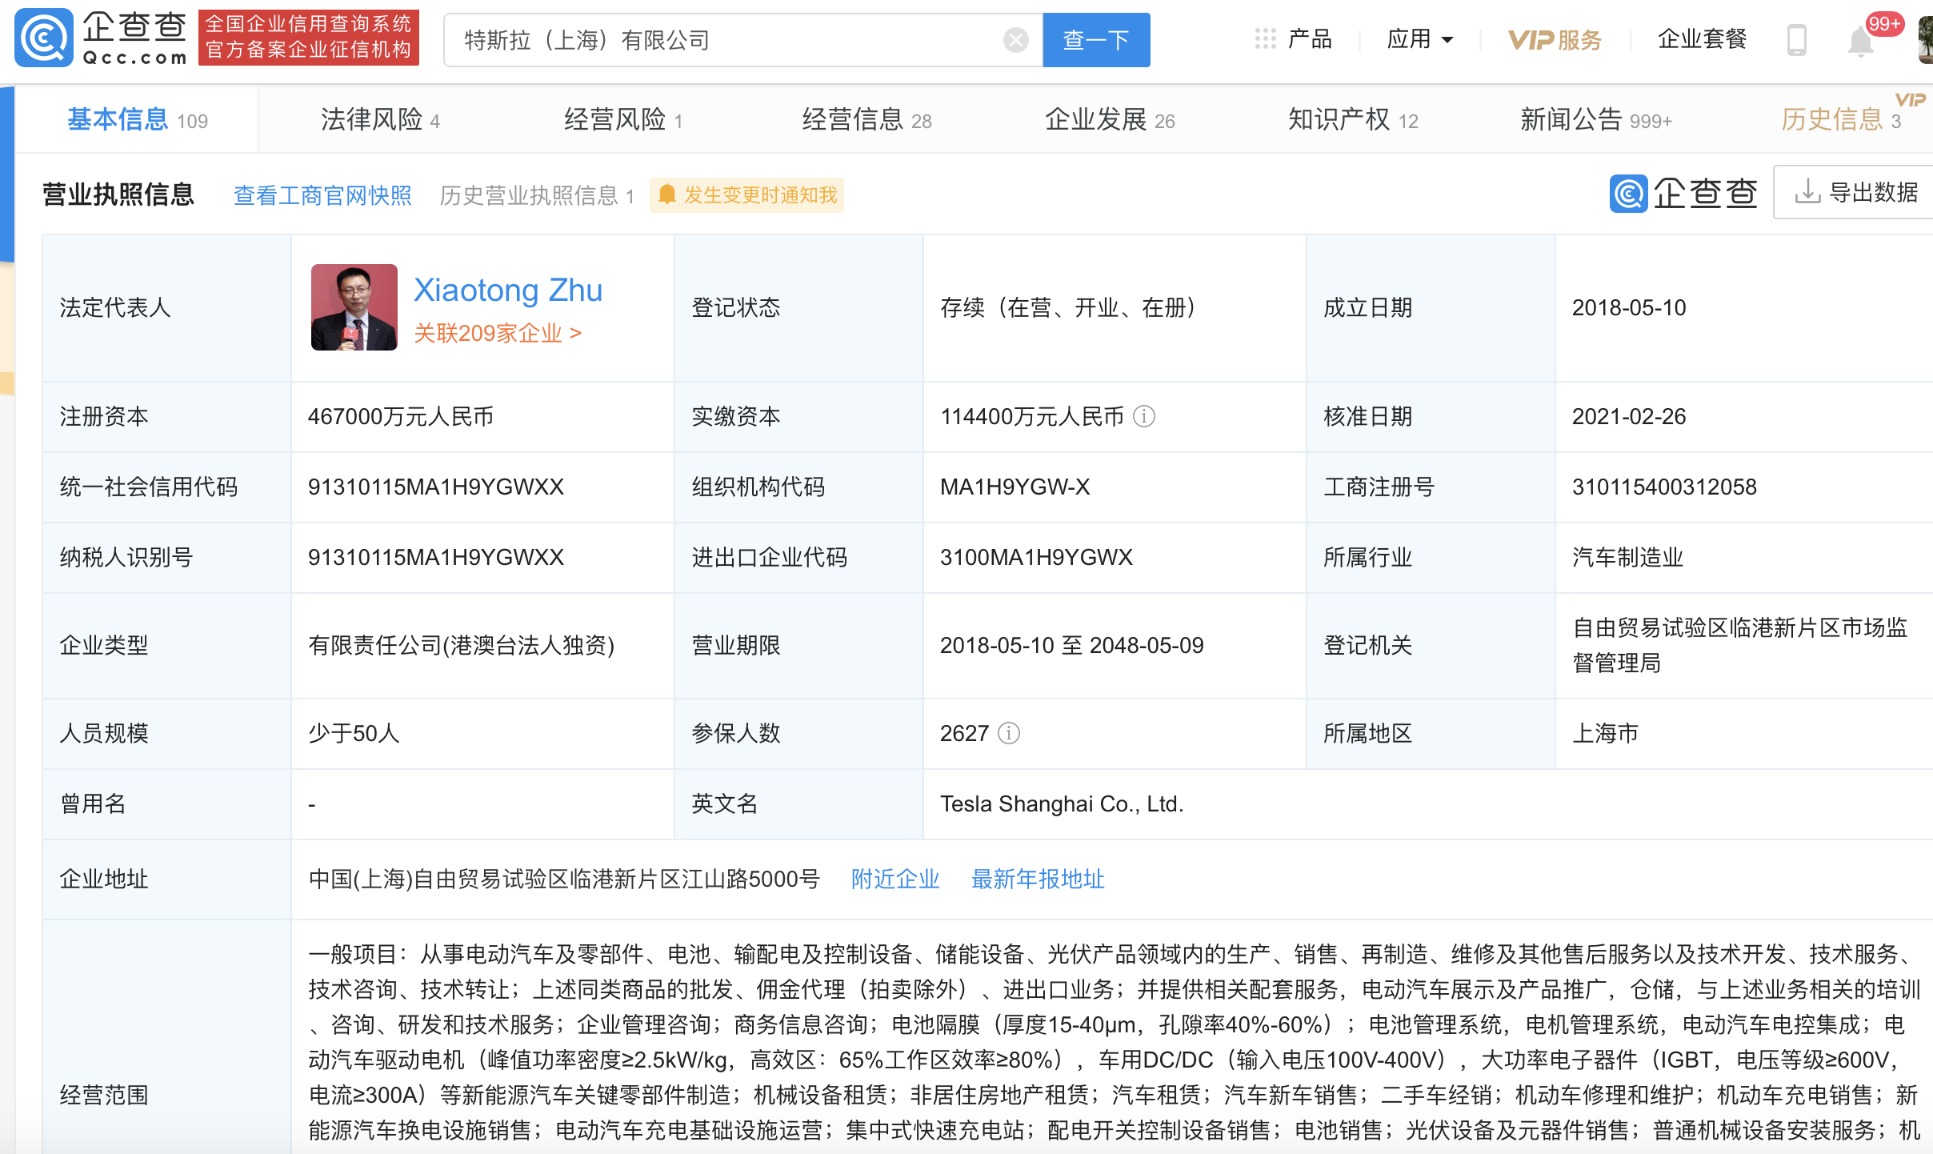The height and width of the screenshot is (1154, 1933).
Task: Click the mobile phone icon in the header
Action: 1796,40
